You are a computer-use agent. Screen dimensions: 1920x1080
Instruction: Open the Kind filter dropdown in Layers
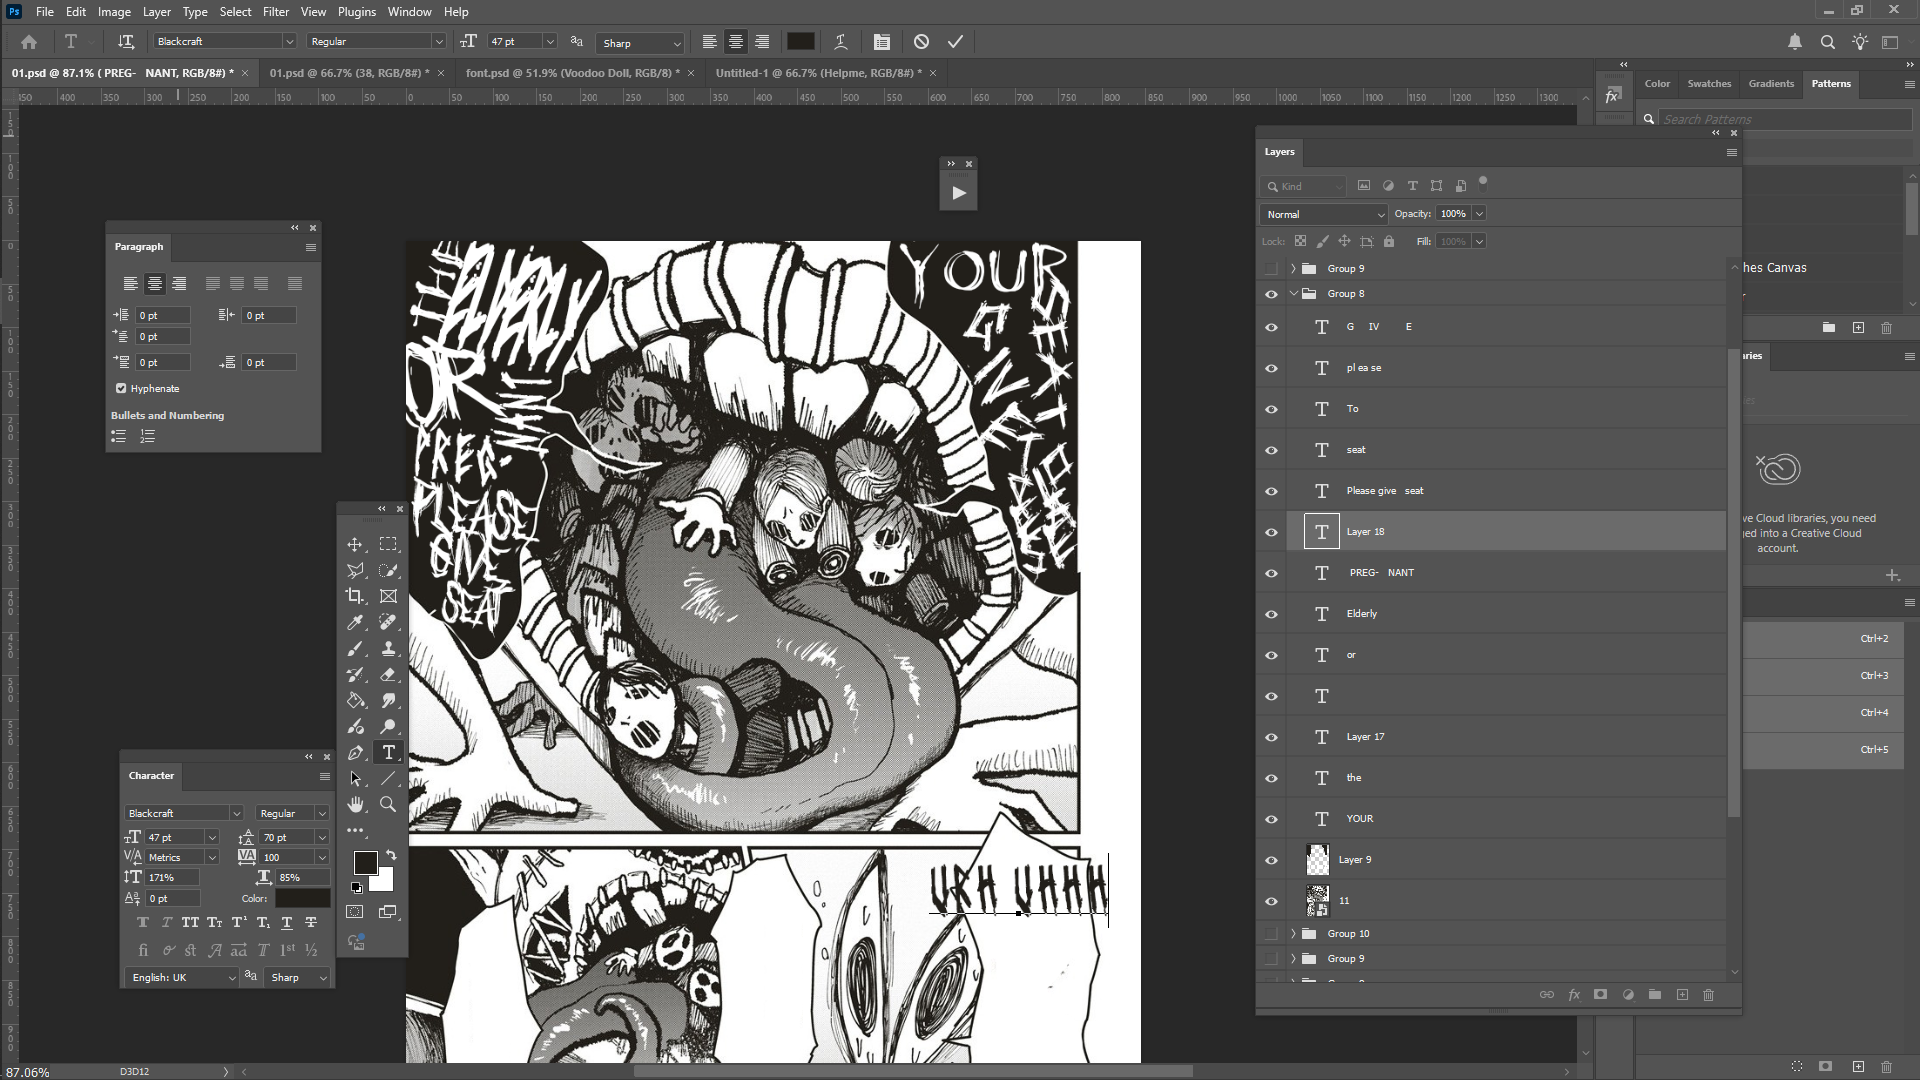point(1304,186)
